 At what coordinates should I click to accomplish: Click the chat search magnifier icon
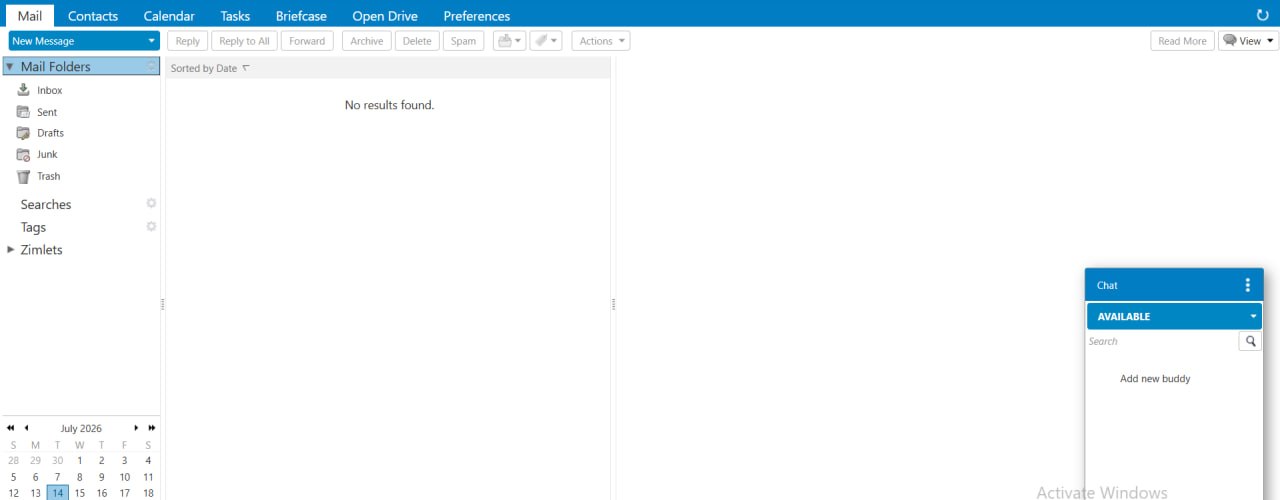pyautogui.click(x=1250, y=341)
